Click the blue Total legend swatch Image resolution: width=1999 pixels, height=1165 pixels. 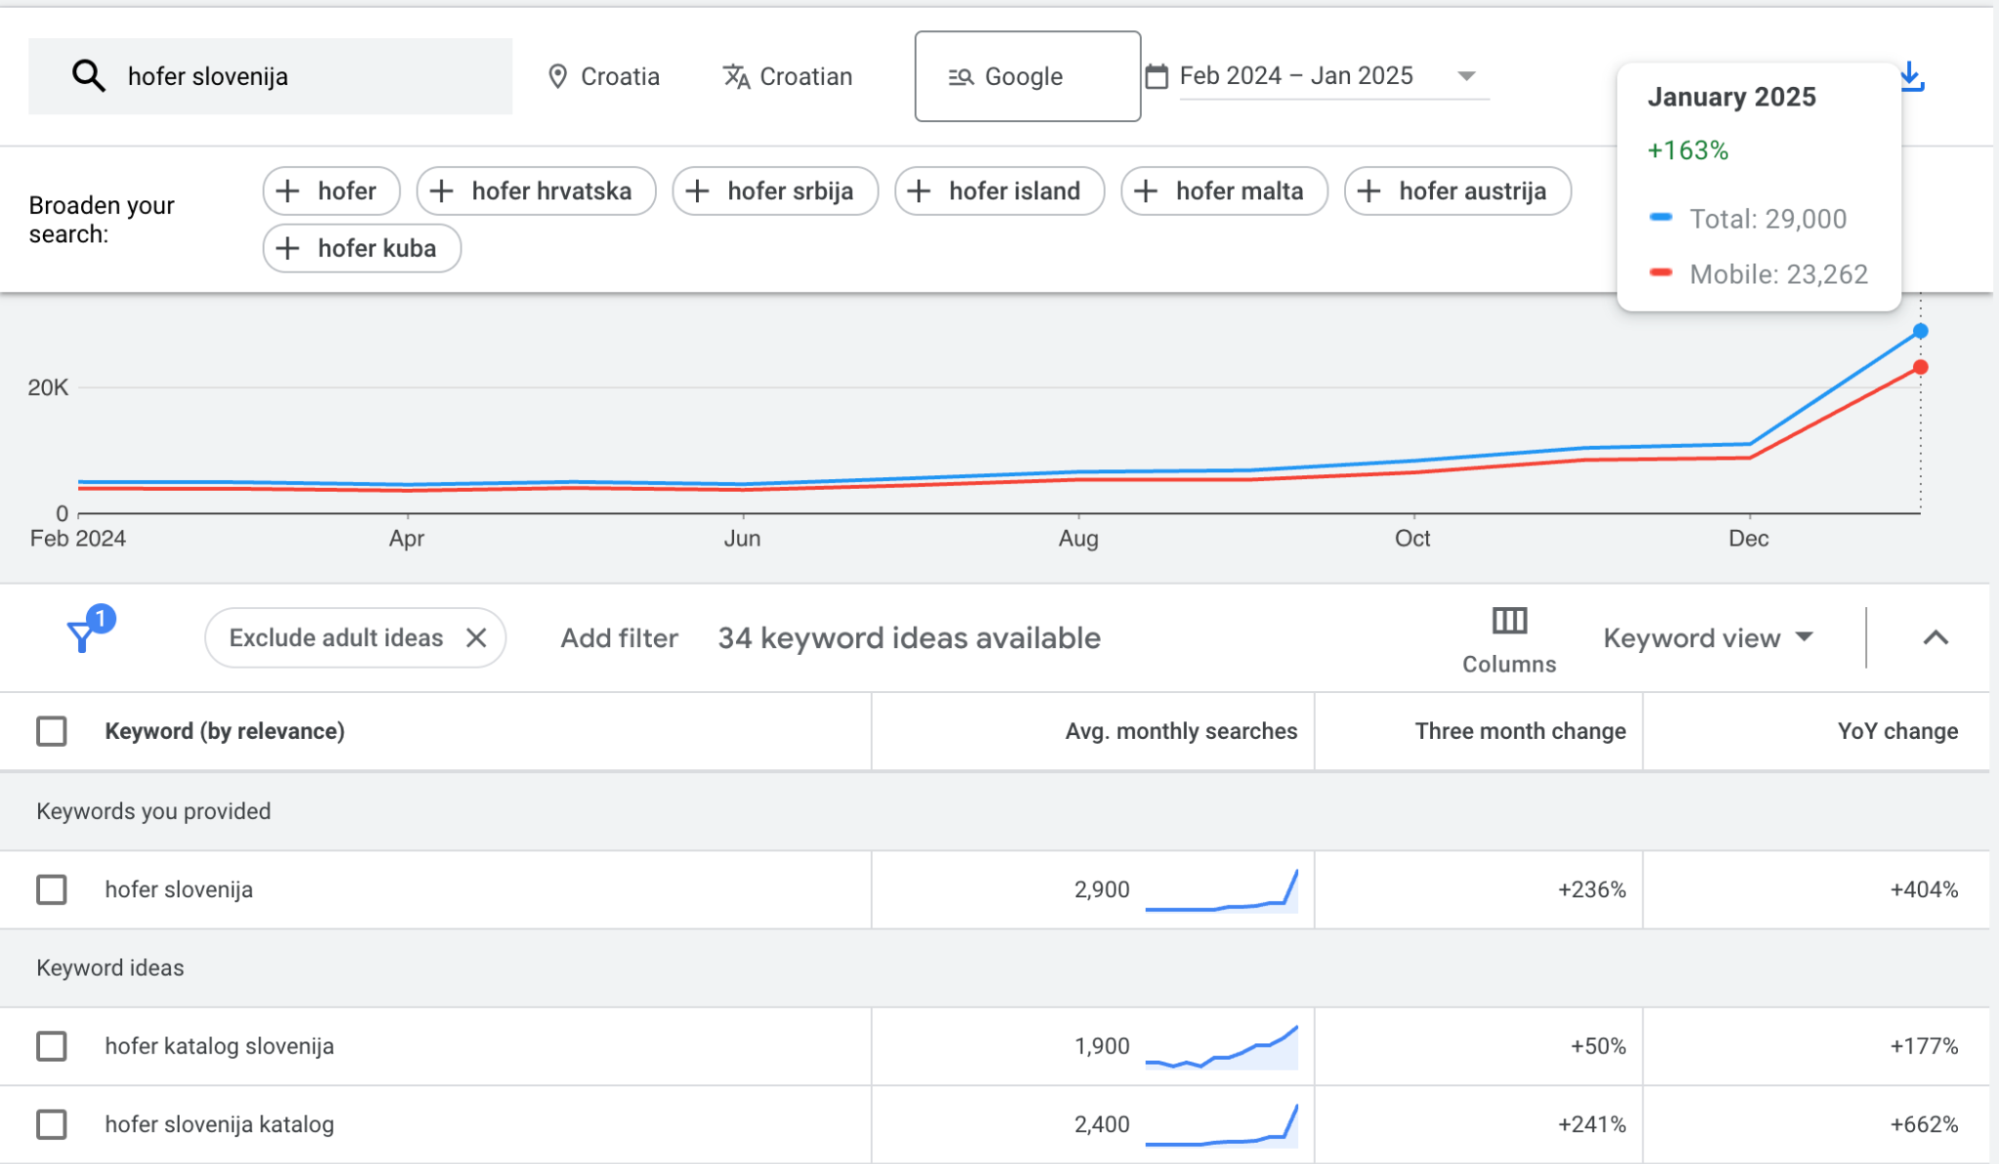click(x=1661, y=217)
